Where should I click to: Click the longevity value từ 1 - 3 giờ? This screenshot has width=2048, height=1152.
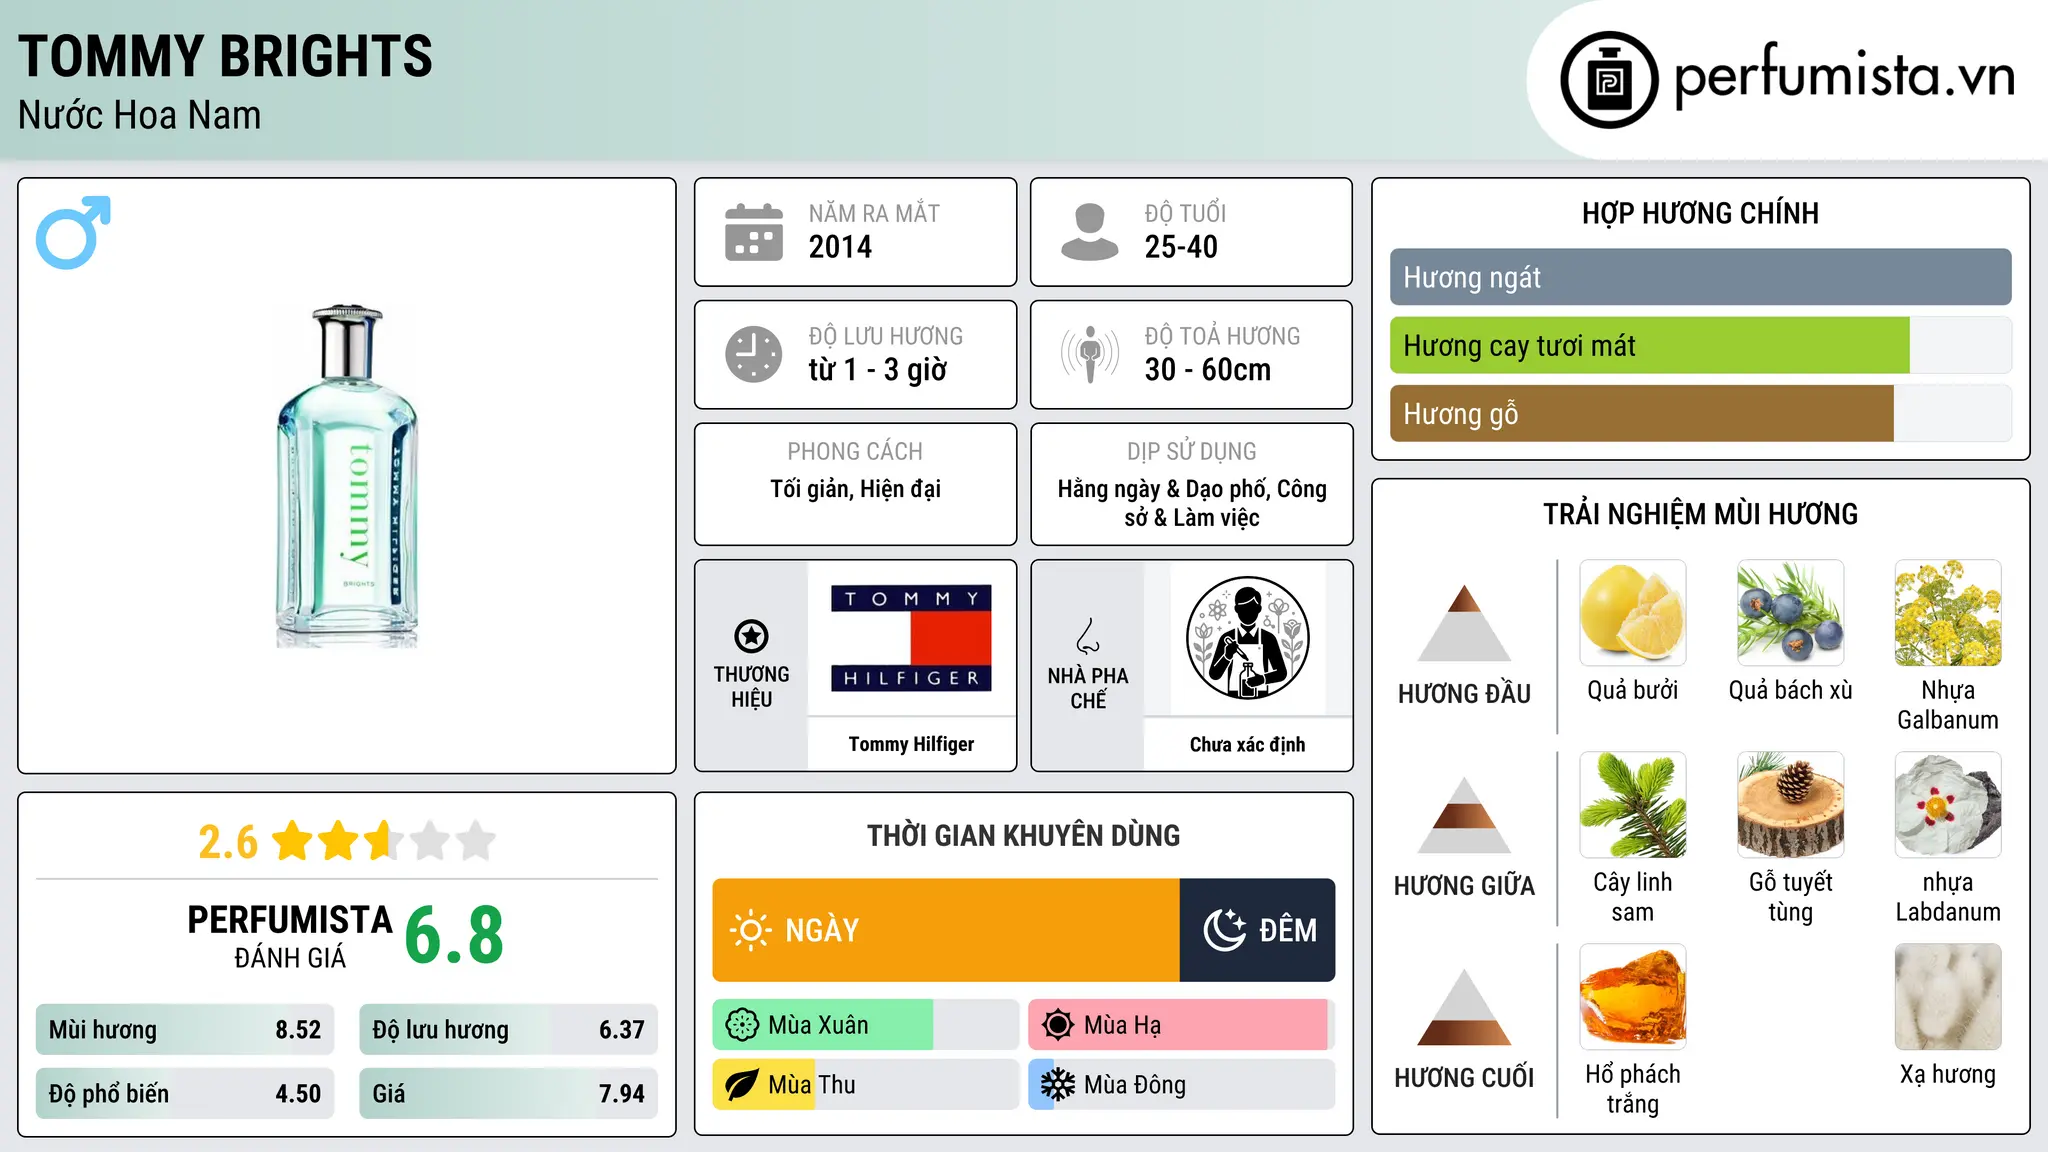[877, 370]
